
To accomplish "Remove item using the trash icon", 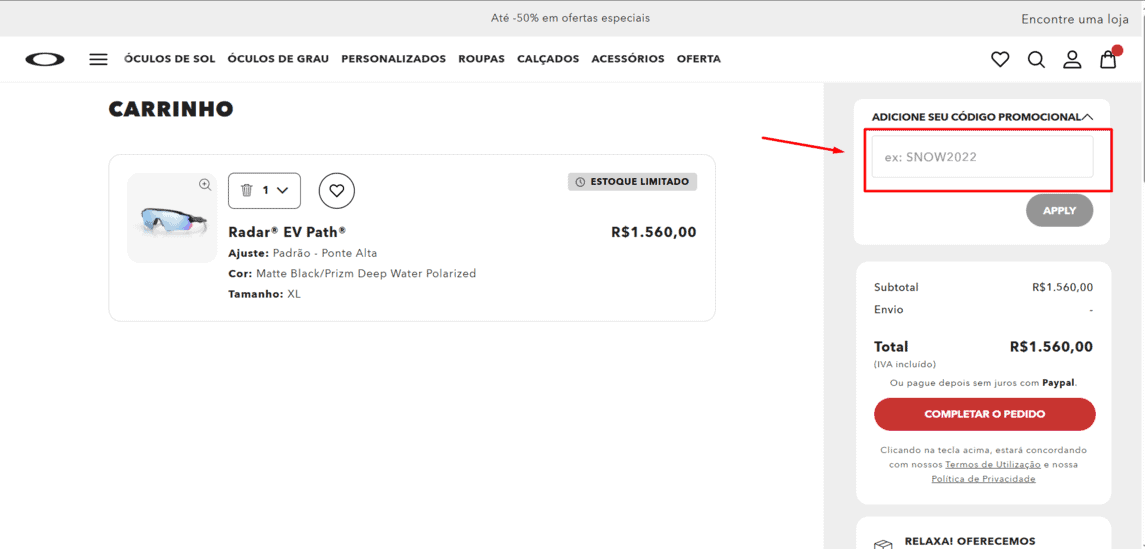I will 247,190.
